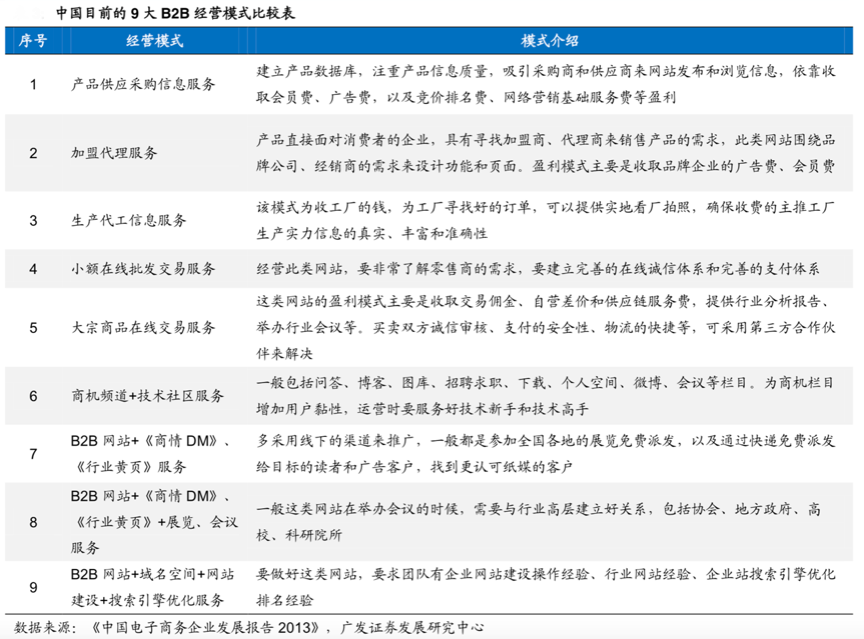Select the 加盟代理服务 cell
Image resolution: width=864 pixels, height=639 pixels.
point(114,153)
